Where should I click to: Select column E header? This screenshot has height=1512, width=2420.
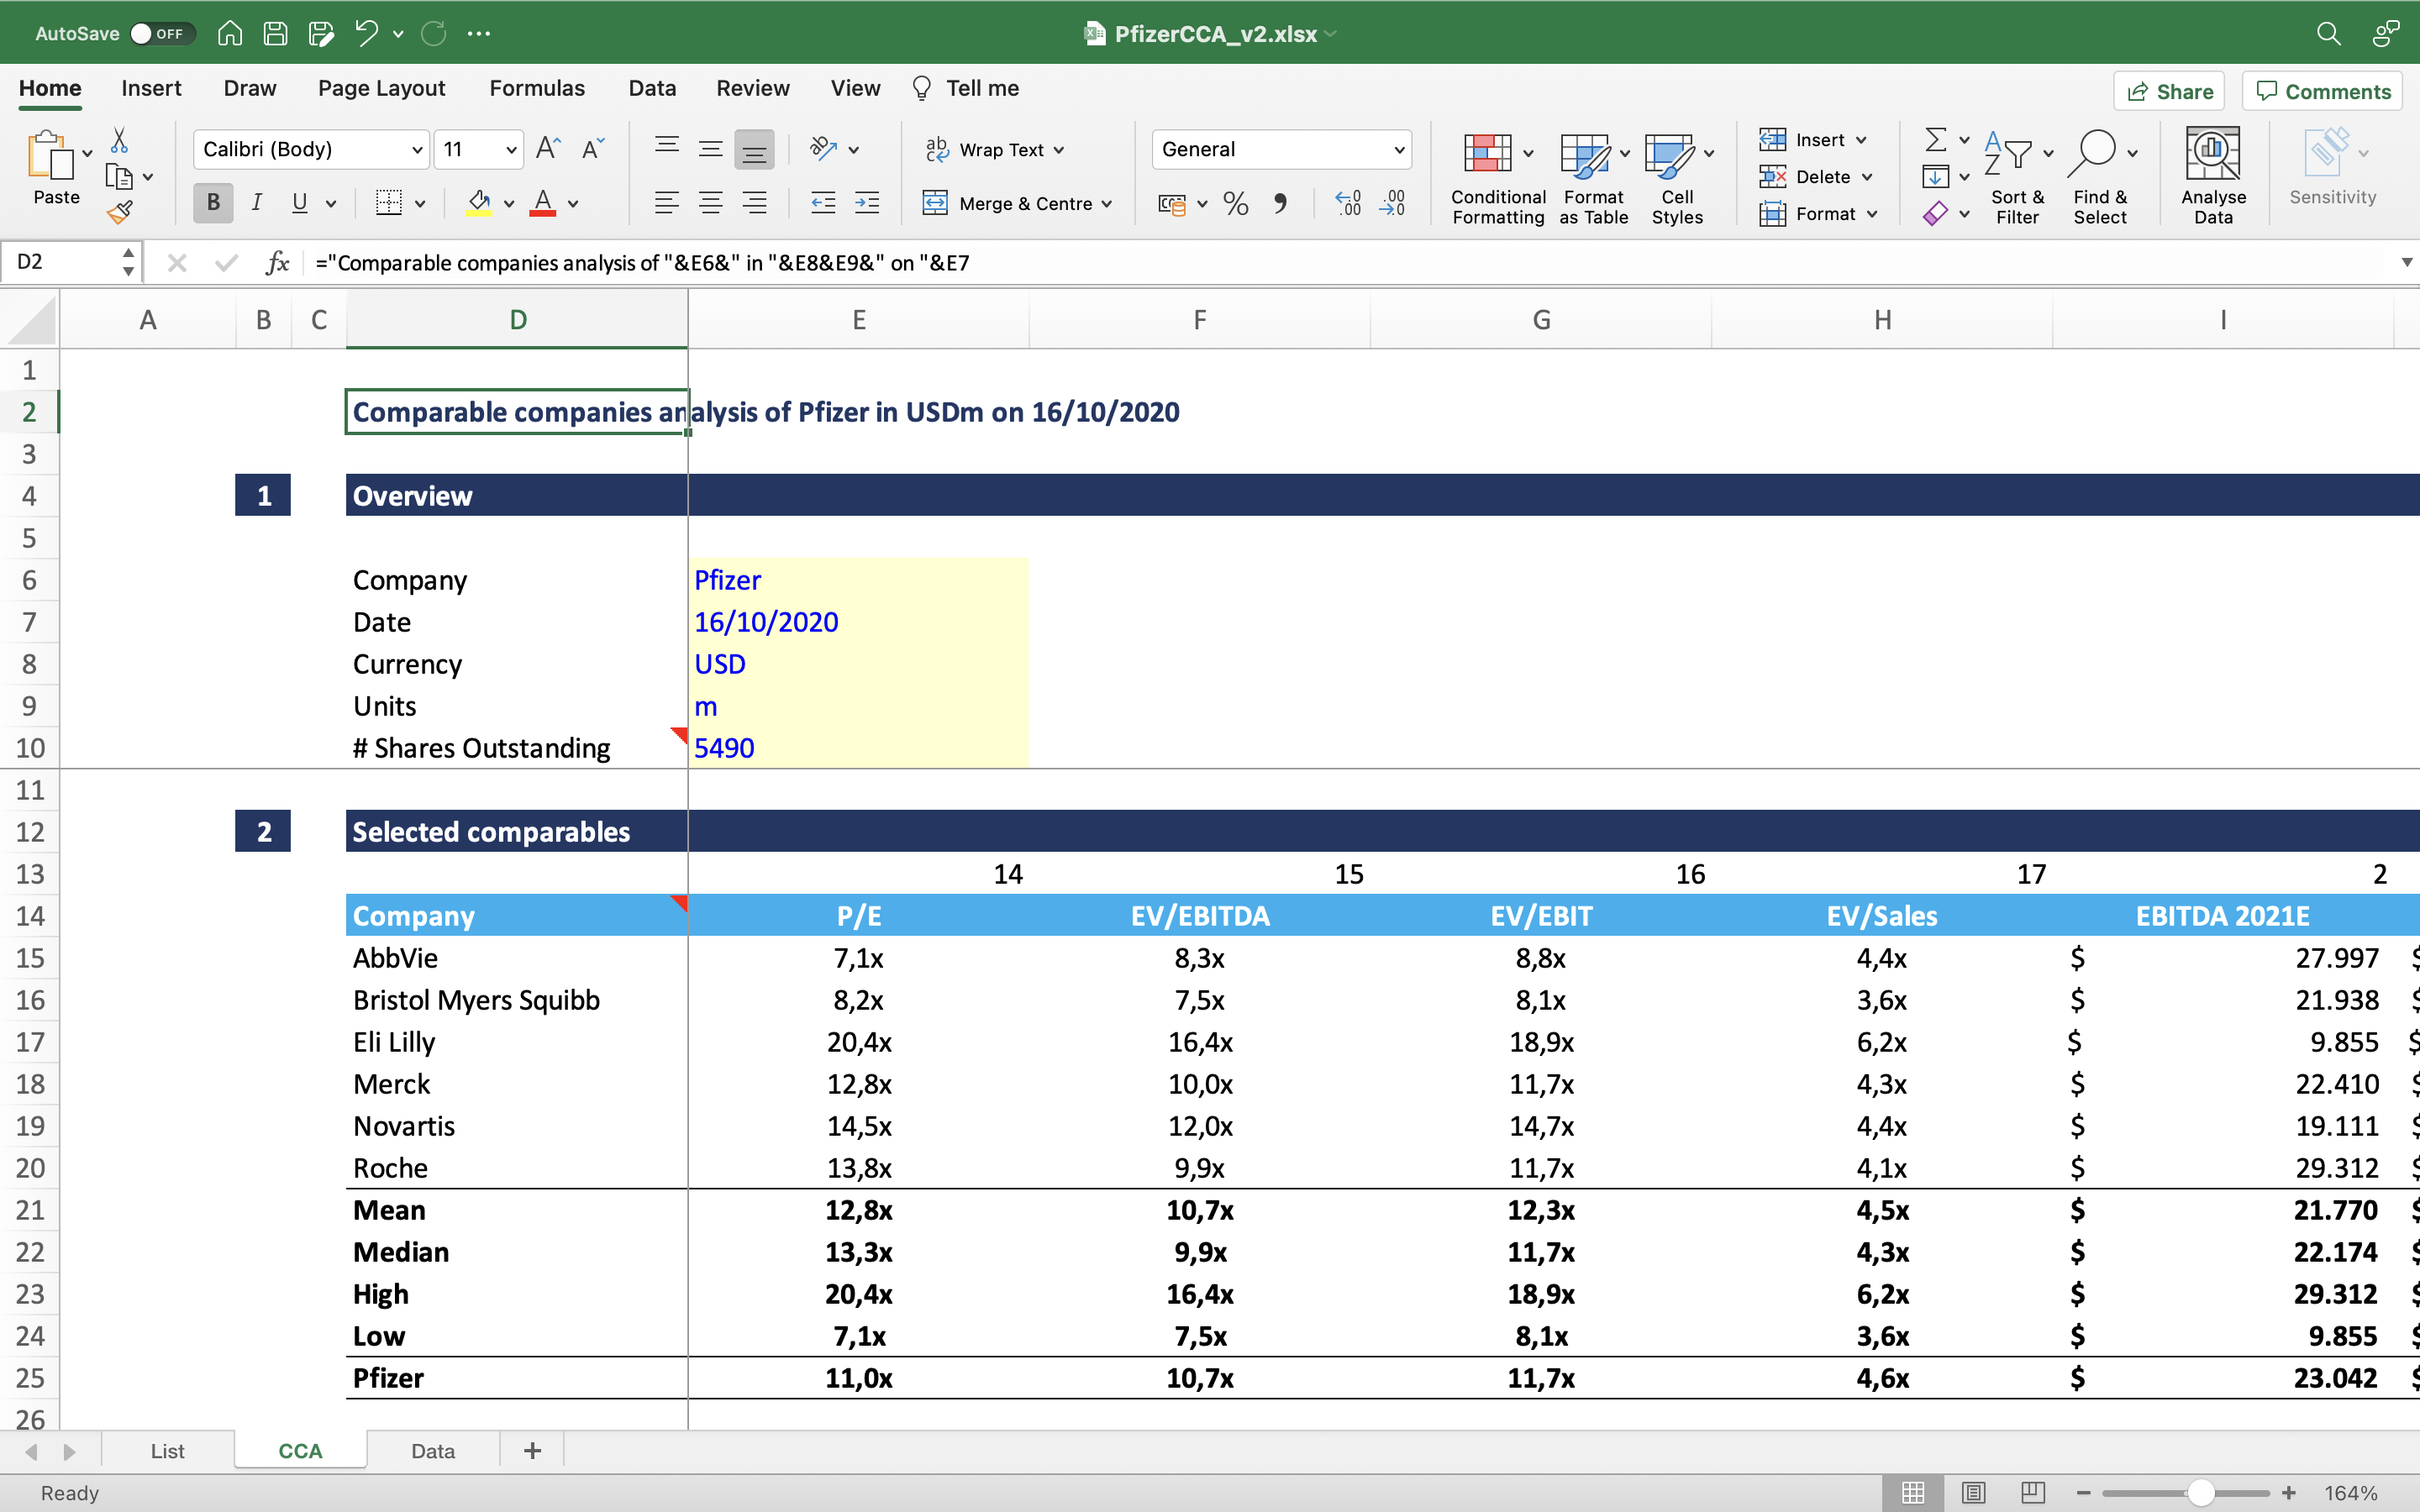(858, 320)
